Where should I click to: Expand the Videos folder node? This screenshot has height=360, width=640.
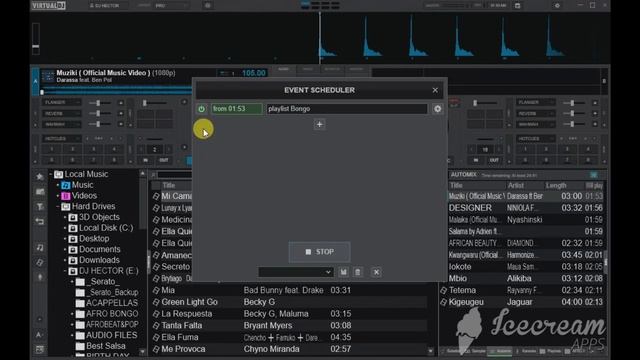point(58,196)
